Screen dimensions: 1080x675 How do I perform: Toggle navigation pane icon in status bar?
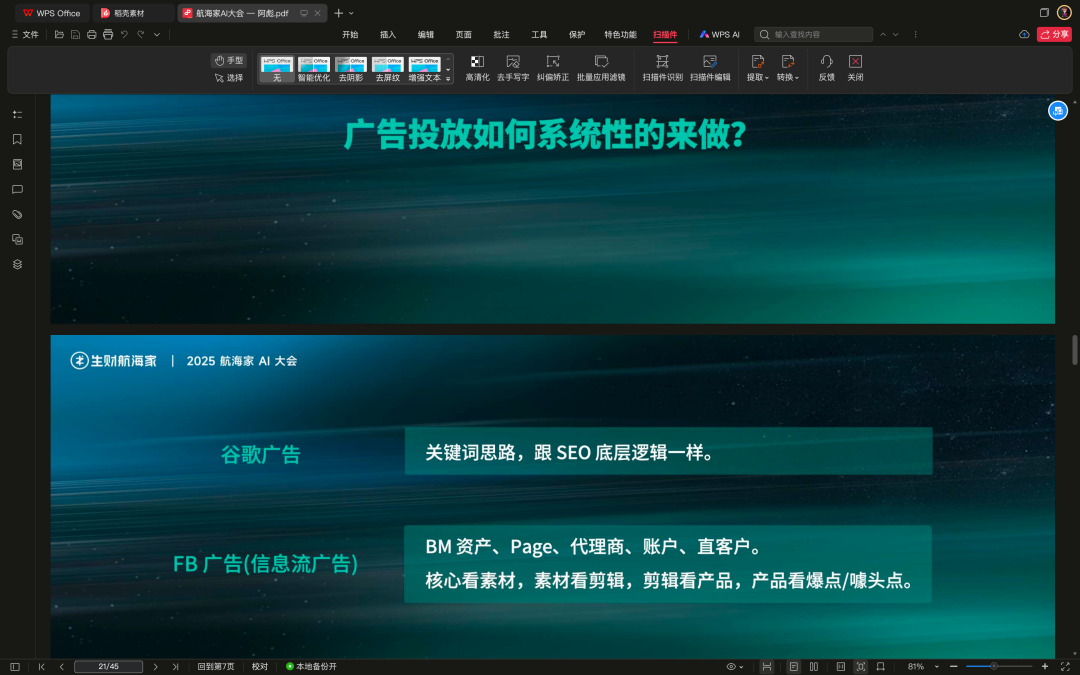tap(14, 667)
